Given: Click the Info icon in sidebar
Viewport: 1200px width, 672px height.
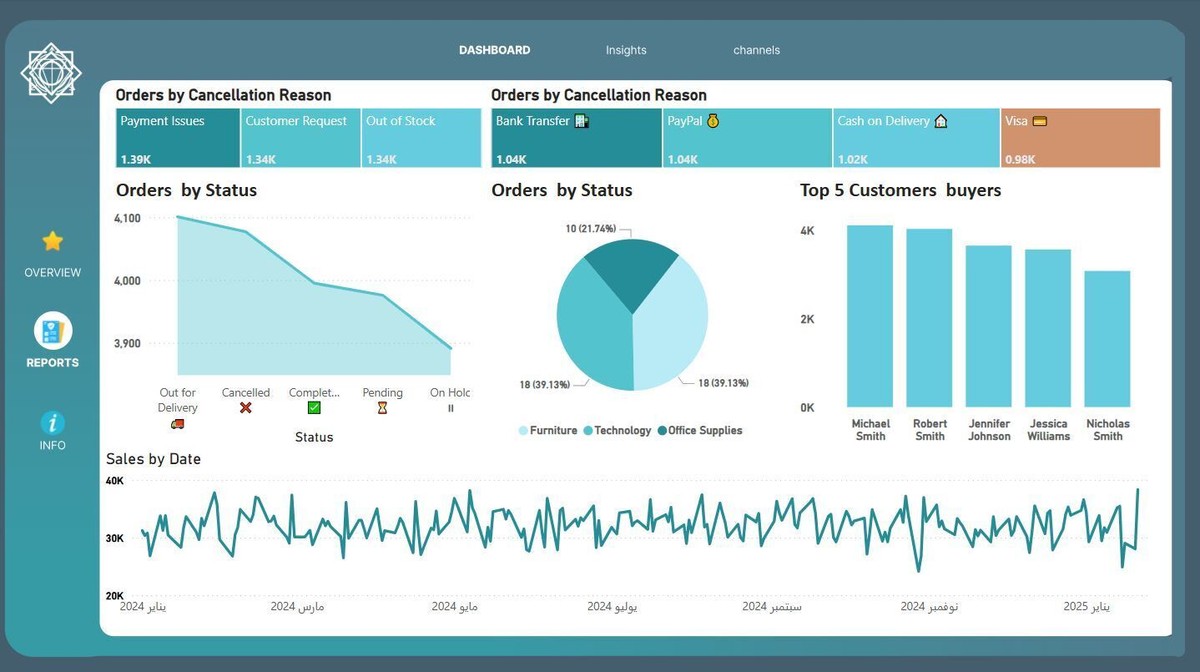Looking at the screenshot, I should 52,422.
